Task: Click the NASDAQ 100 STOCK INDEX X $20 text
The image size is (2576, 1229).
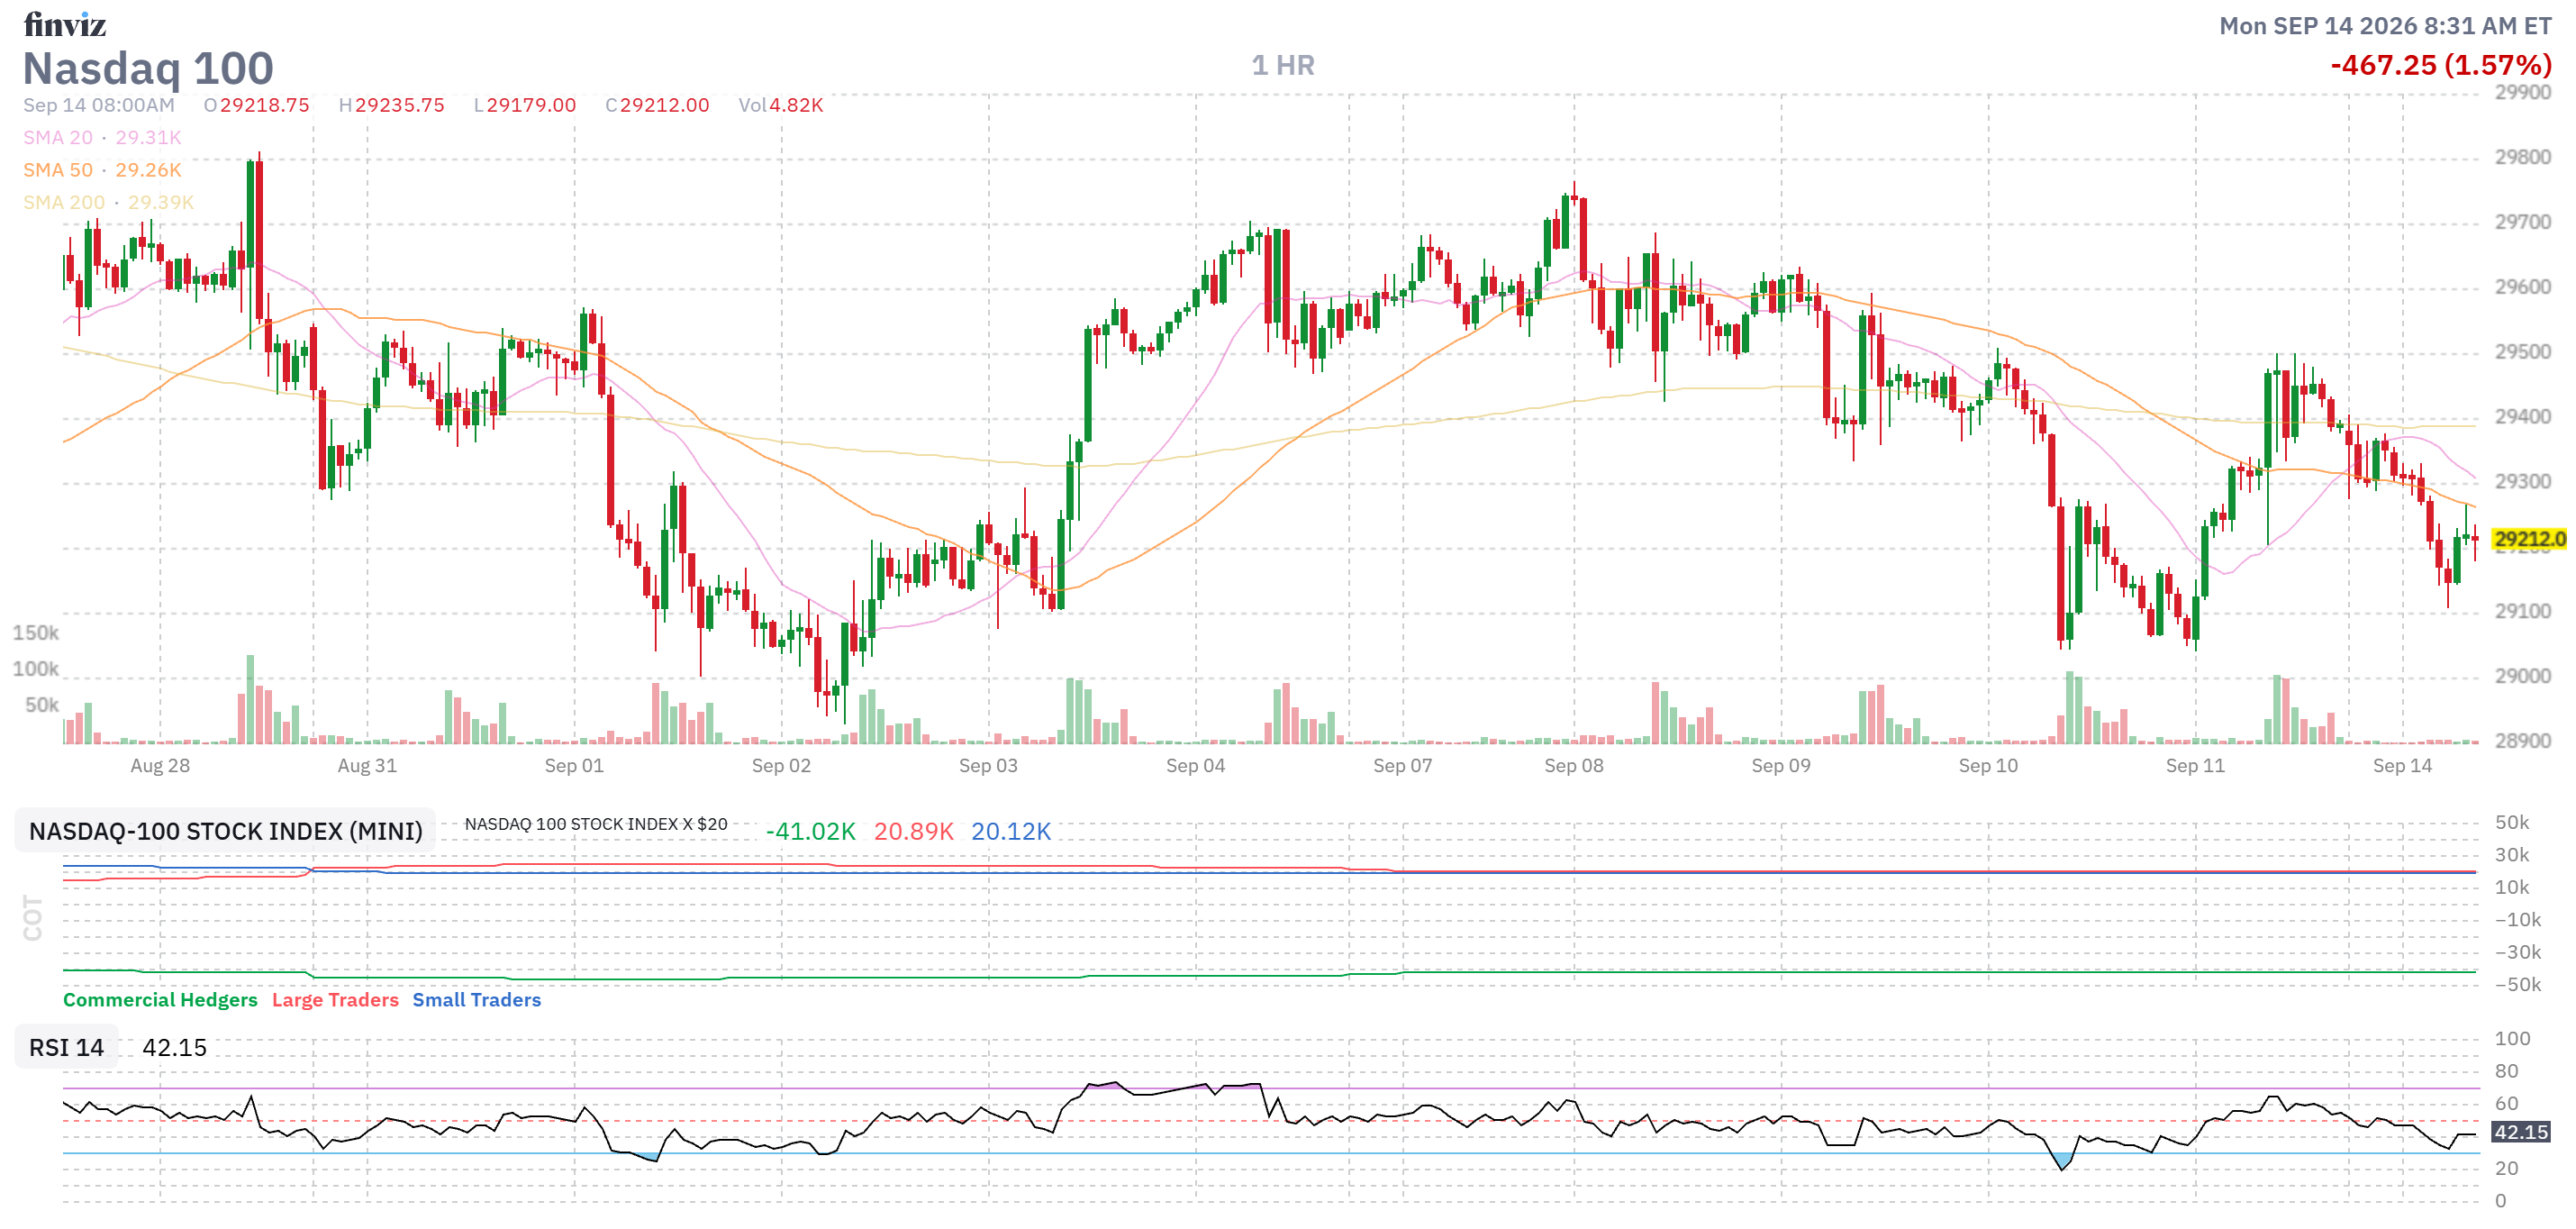Action: click(596, 824)
